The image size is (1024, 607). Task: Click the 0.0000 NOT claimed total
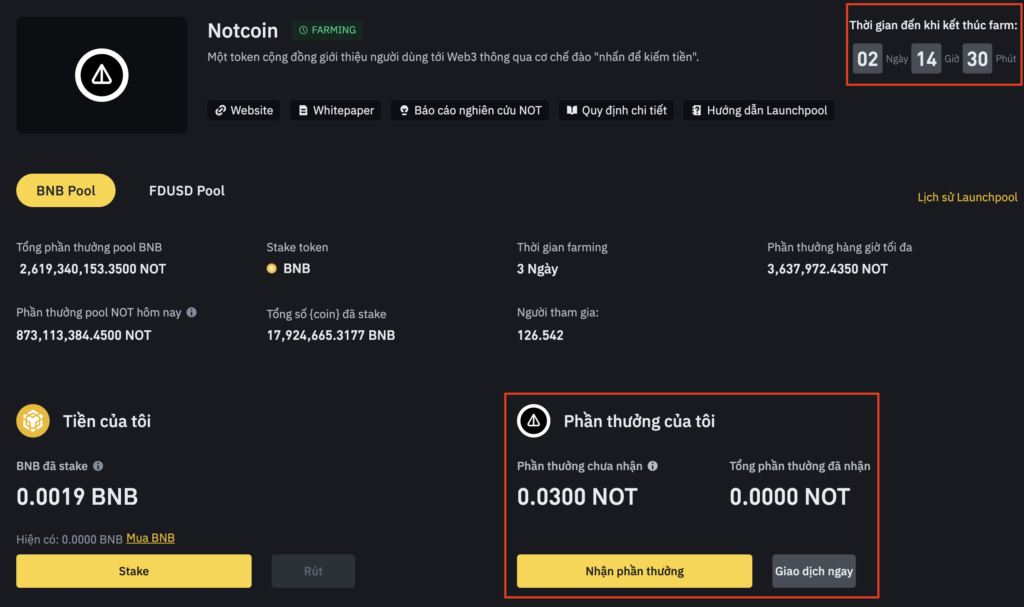[790, 497]
